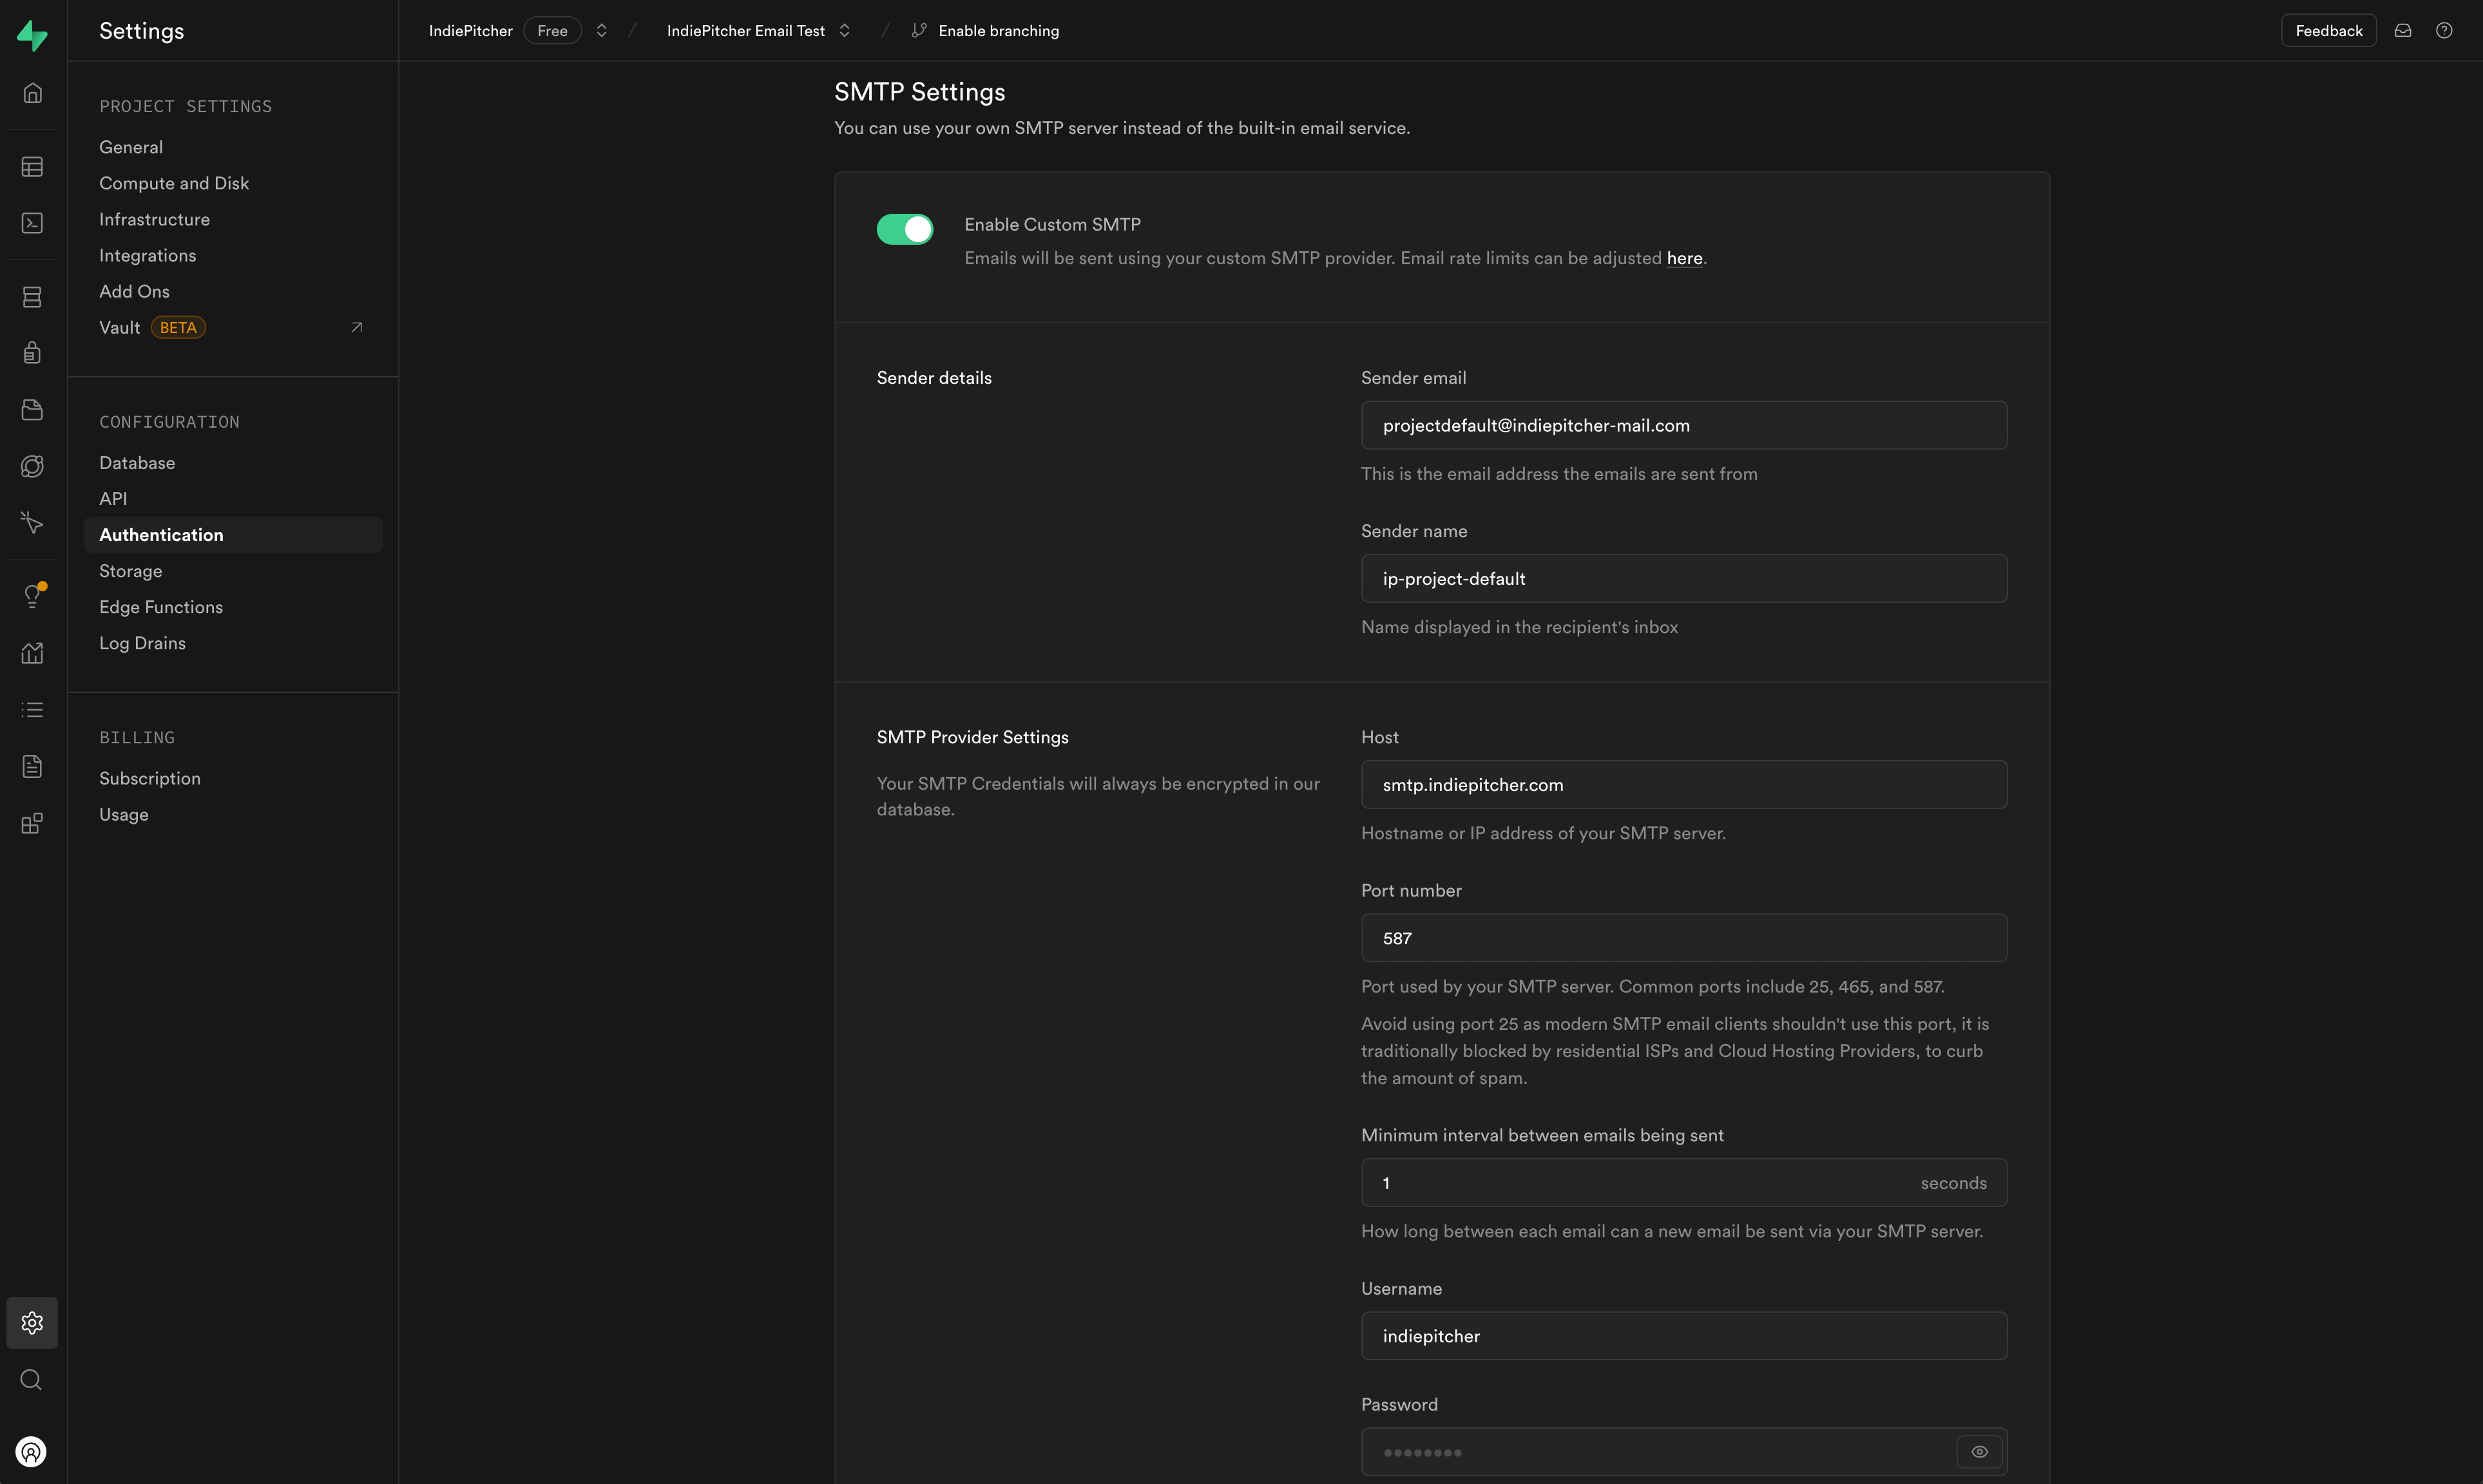Open the Database icon in sidebar
The image size is (2483, 1484).
coord(32,297)
